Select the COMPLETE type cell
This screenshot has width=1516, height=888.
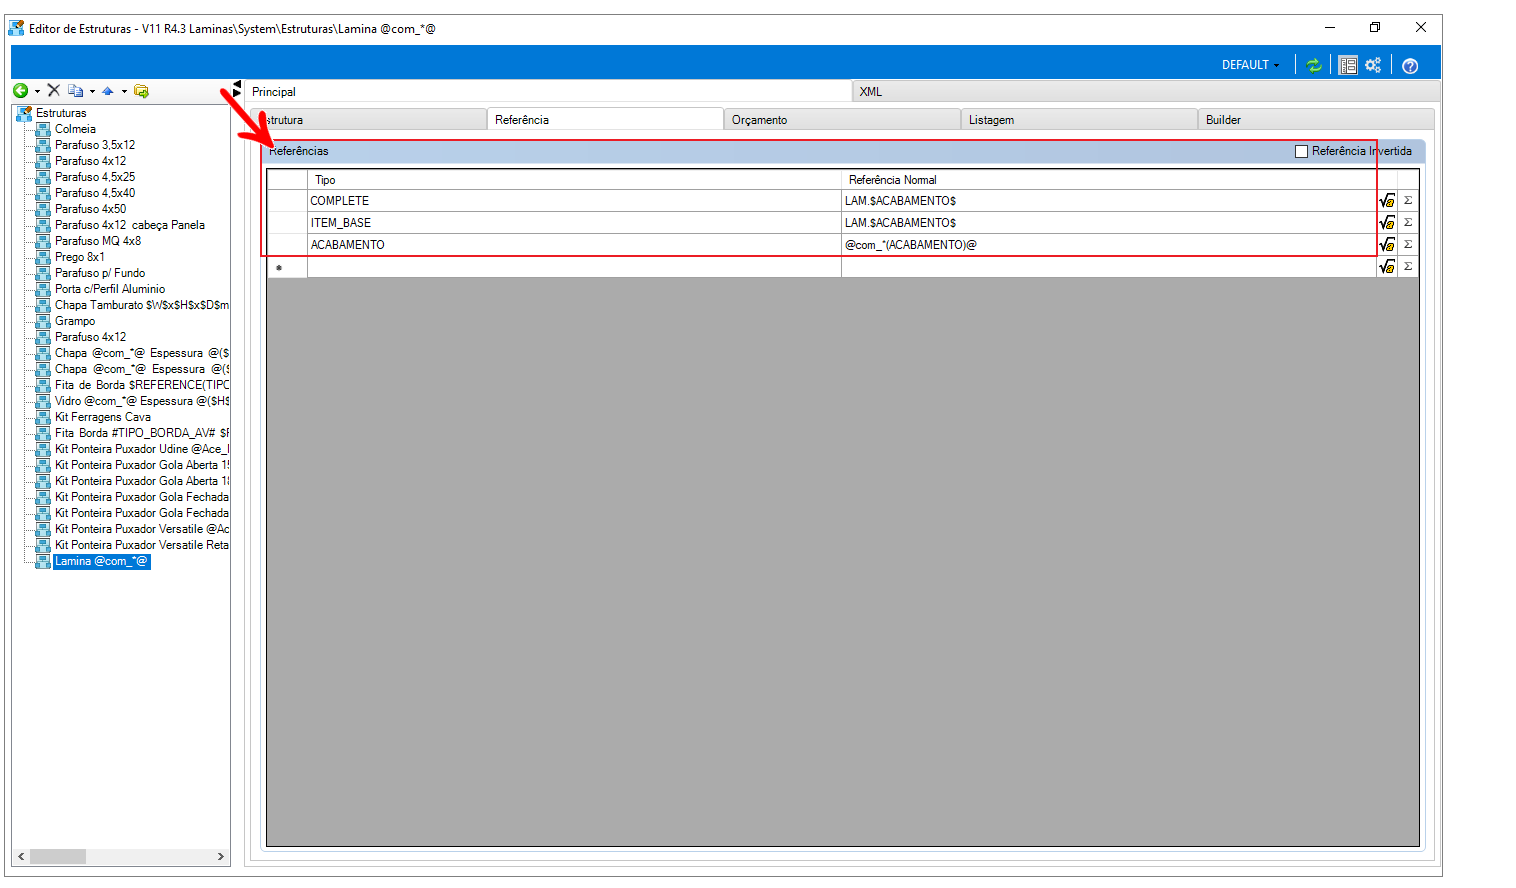[x=574, y=201]
